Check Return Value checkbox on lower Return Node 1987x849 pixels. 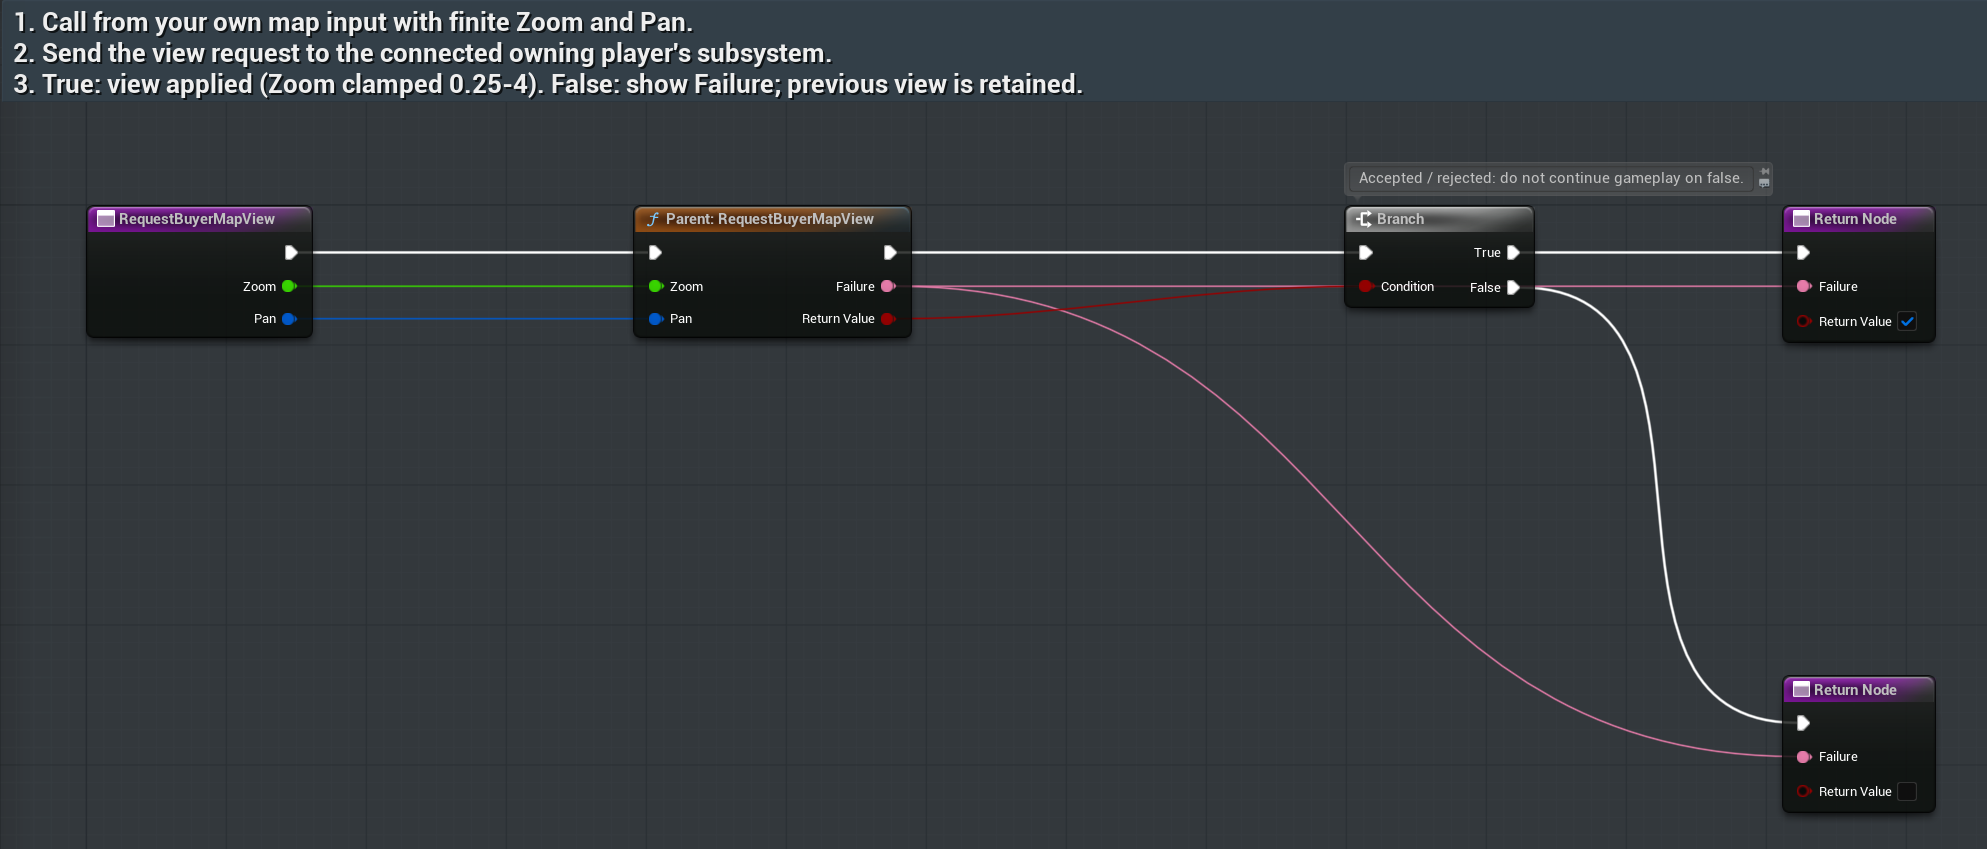click(x=1907, y=791)
